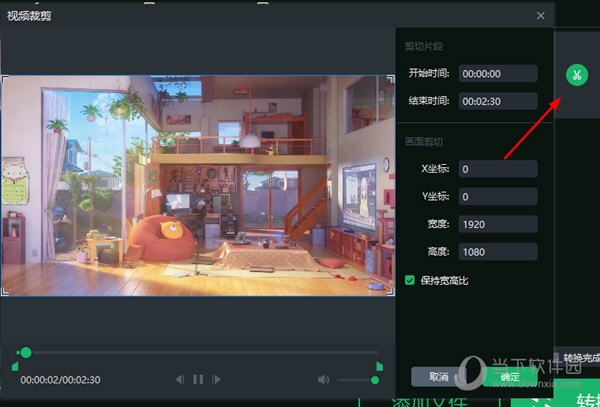Screen dimensions: 600x407
Task: Click the green scissors cut icon
Action: [x=577, y=75]
